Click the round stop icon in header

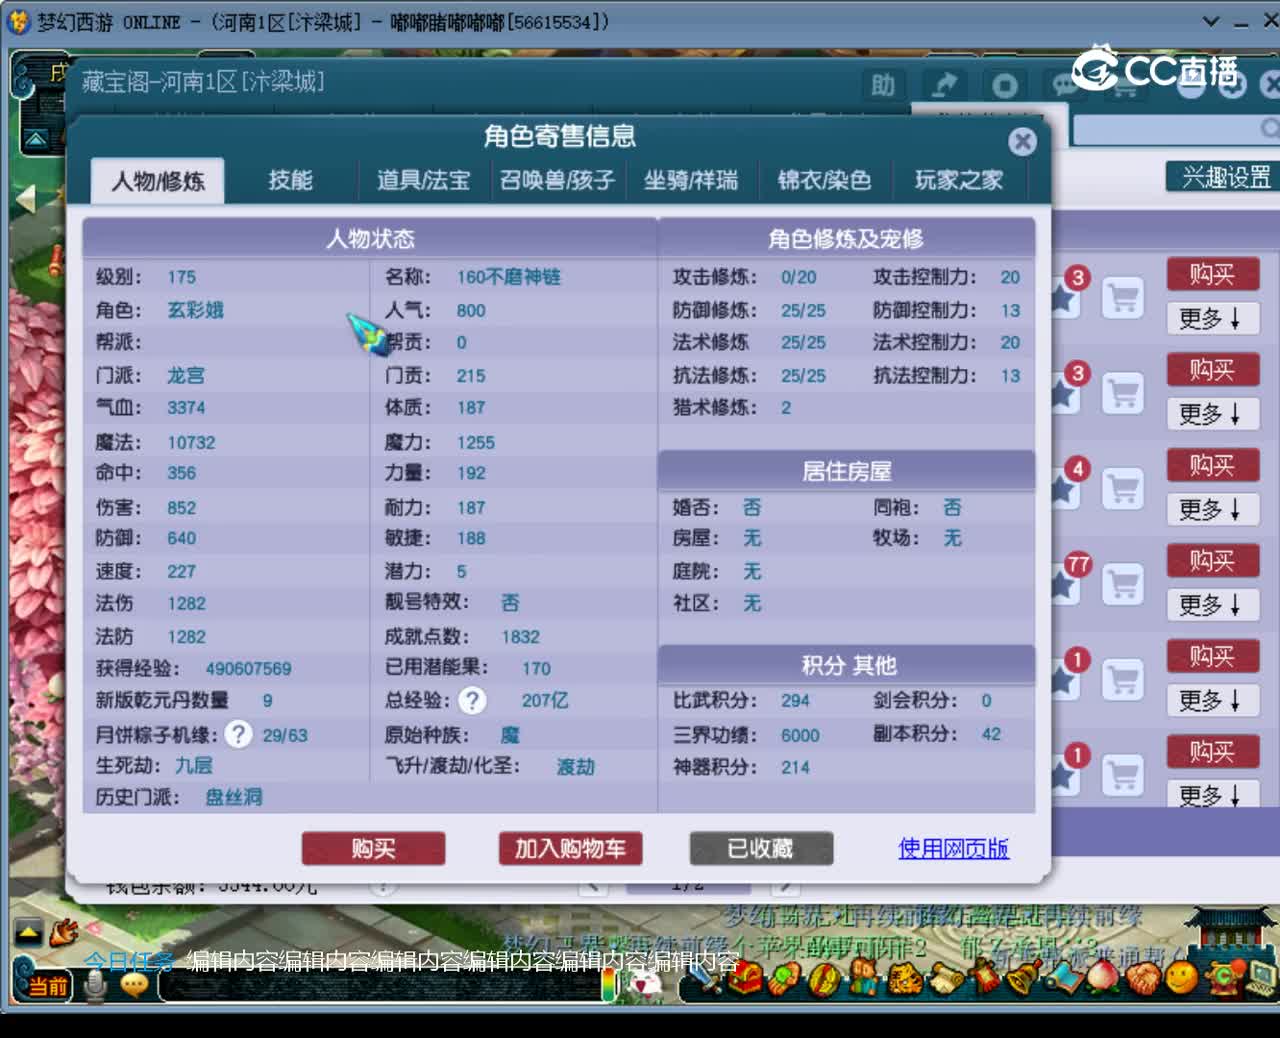click(1004, 86)
